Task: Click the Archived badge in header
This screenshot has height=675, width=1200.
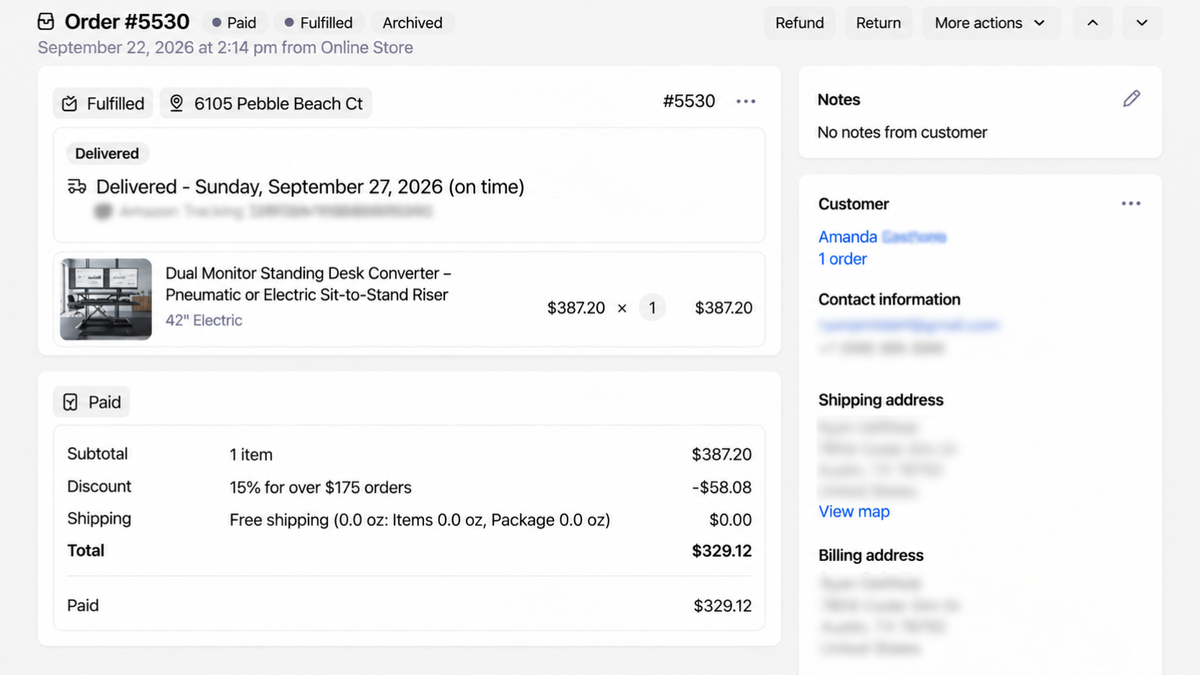Action: pyautogui.click(x=412, y=23)
